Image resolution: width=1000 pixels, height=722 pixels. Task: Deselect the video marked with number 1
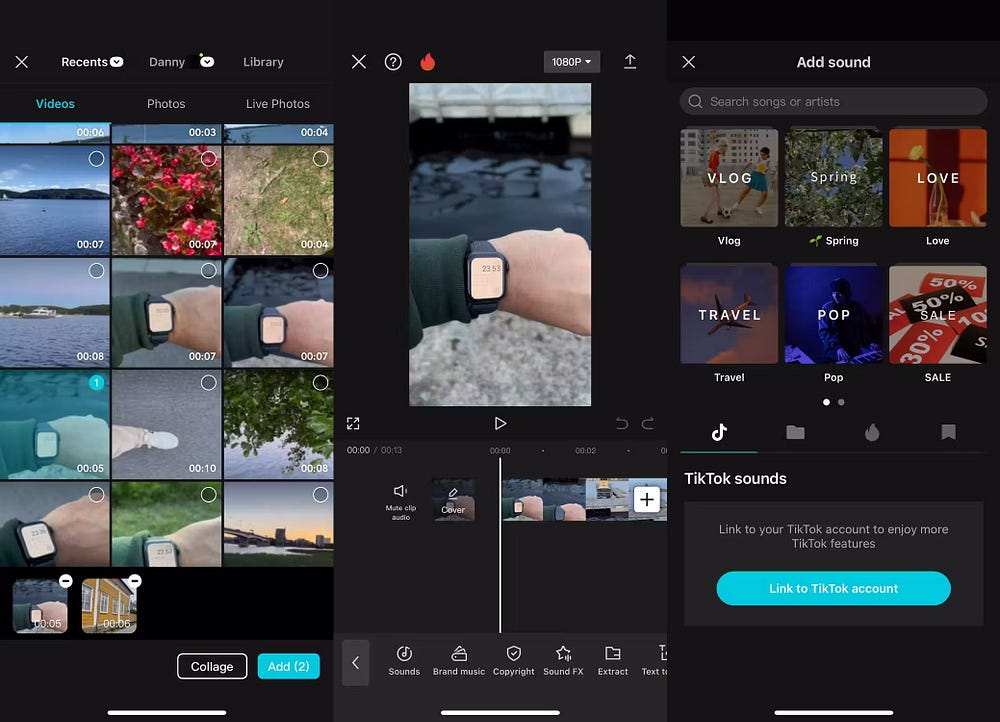coord(96,383)
